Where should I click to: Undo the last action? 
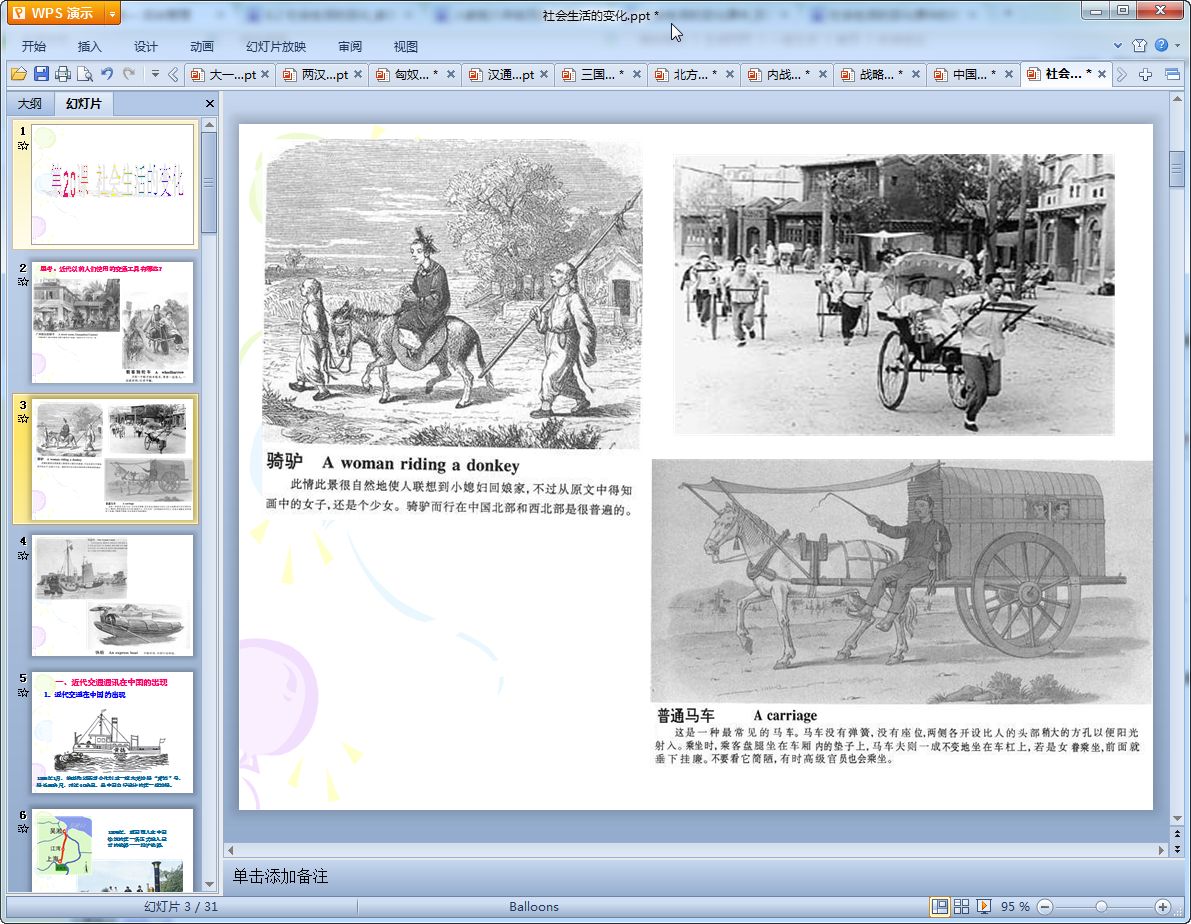[107, 74]
